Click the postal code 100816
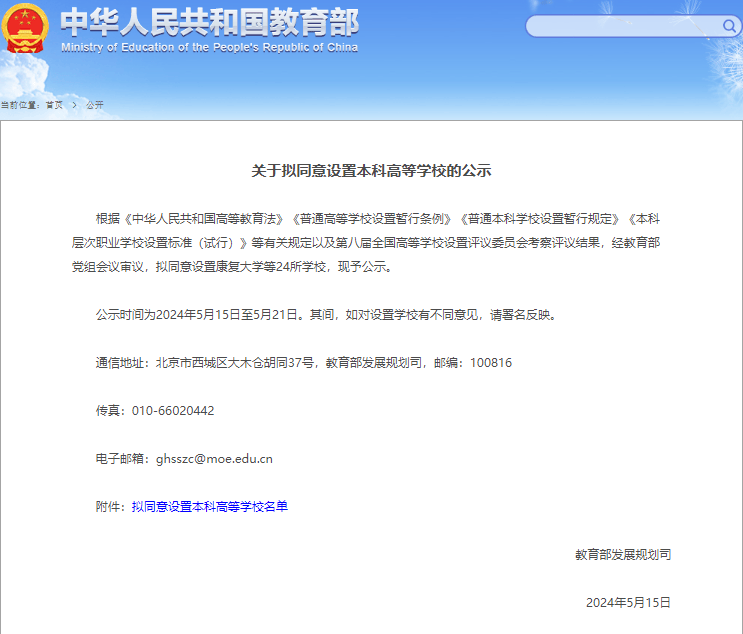The width and height of the screenshot is (743, 634). 491,362
